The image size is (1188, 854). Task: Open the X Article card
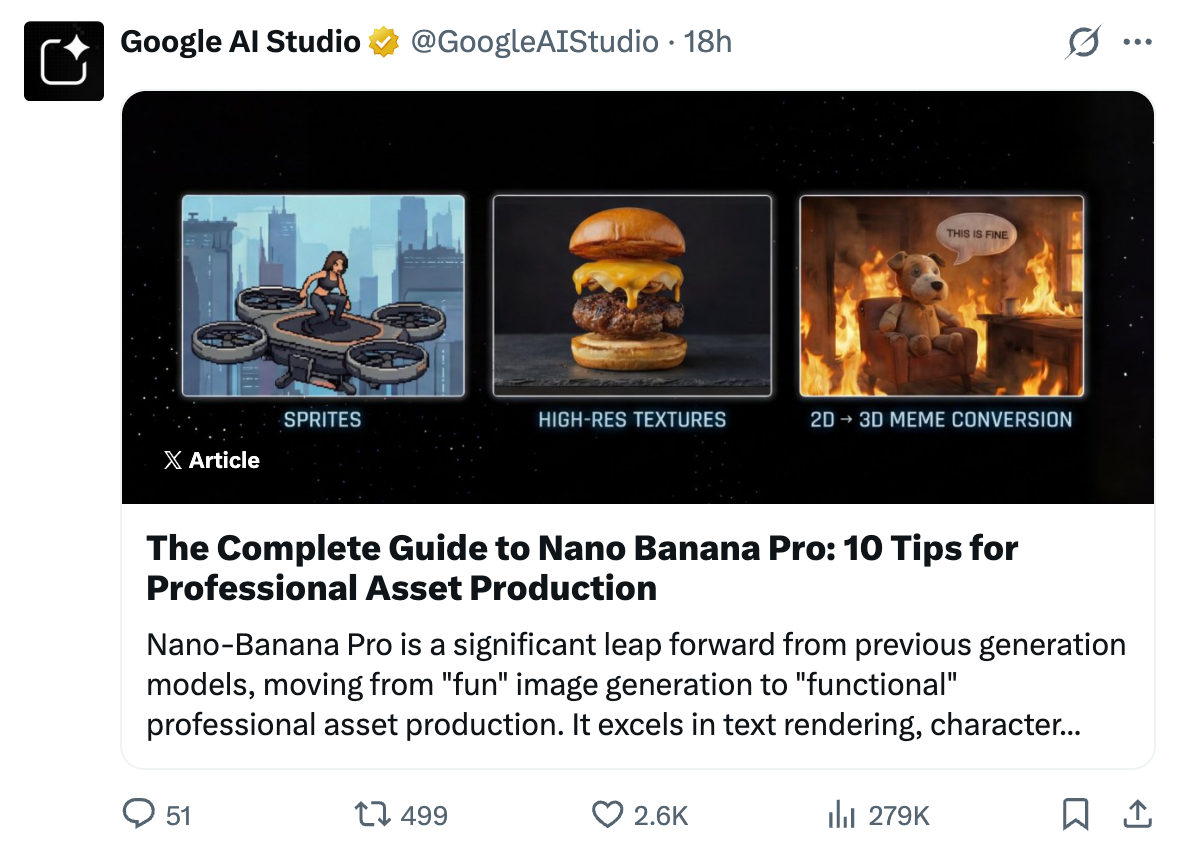[x=212, y=460]
